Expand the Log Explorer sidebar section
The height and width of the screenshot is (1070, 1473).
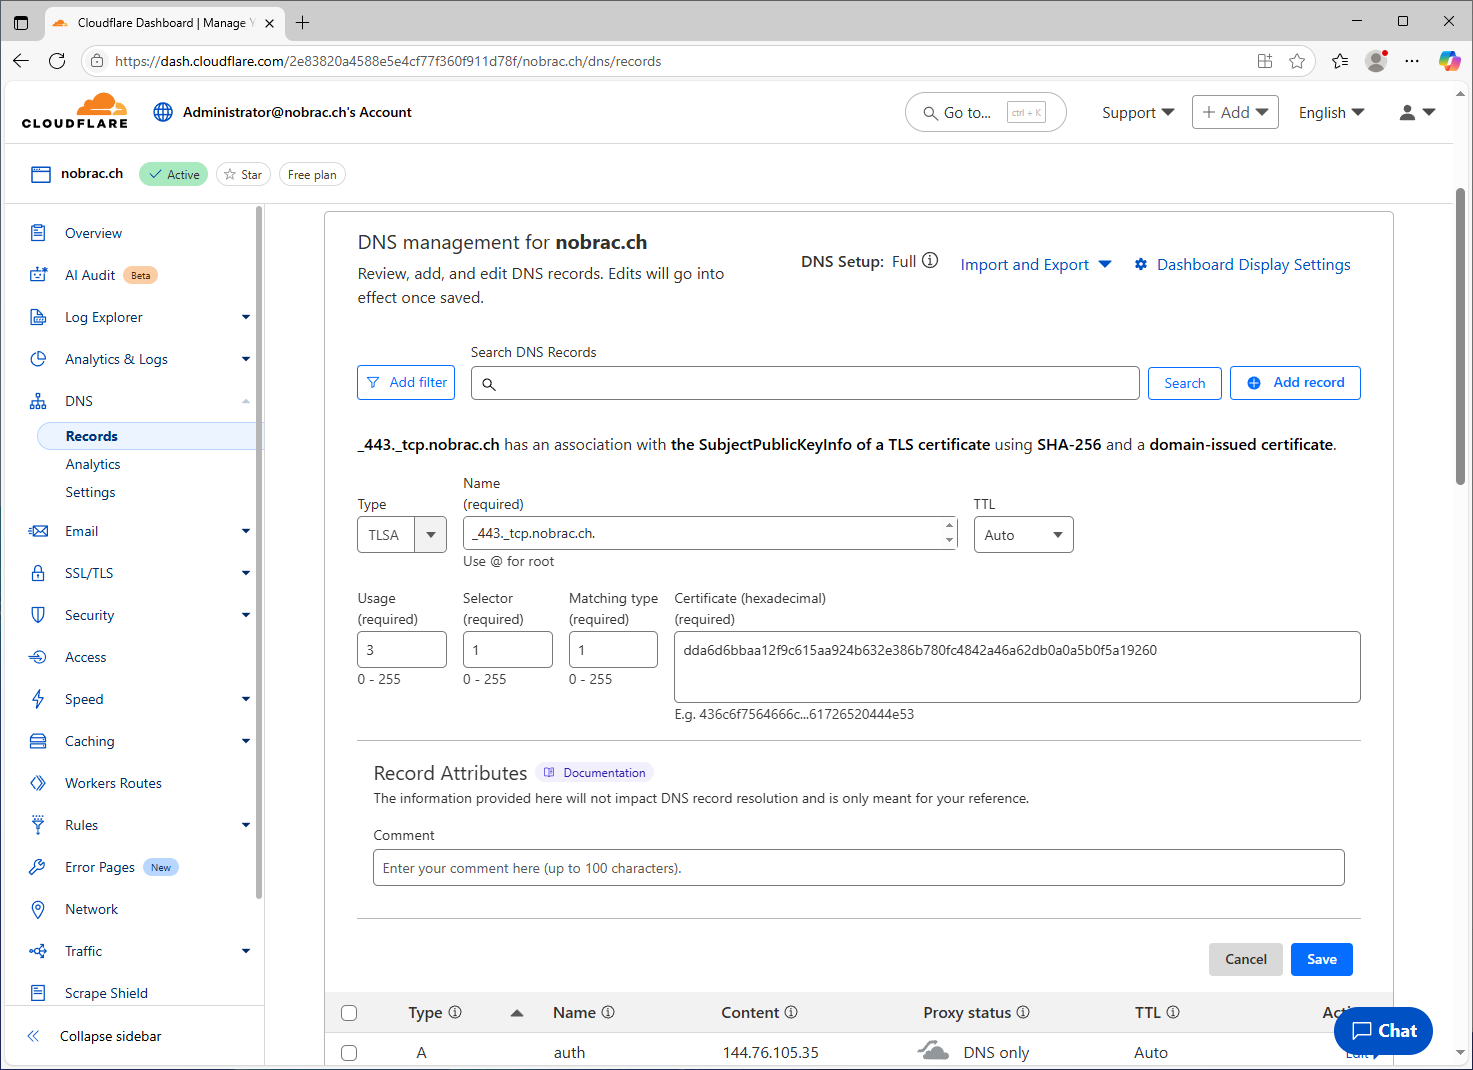point(246,317)
